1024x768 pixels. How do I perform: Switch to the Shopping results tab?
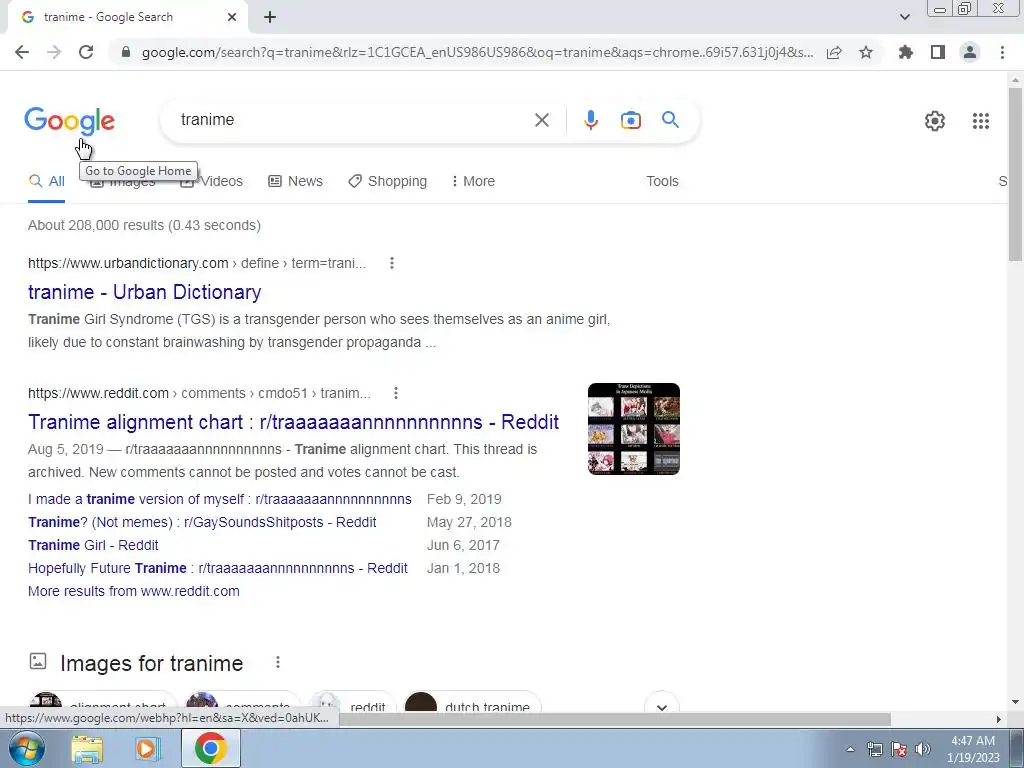387,181
